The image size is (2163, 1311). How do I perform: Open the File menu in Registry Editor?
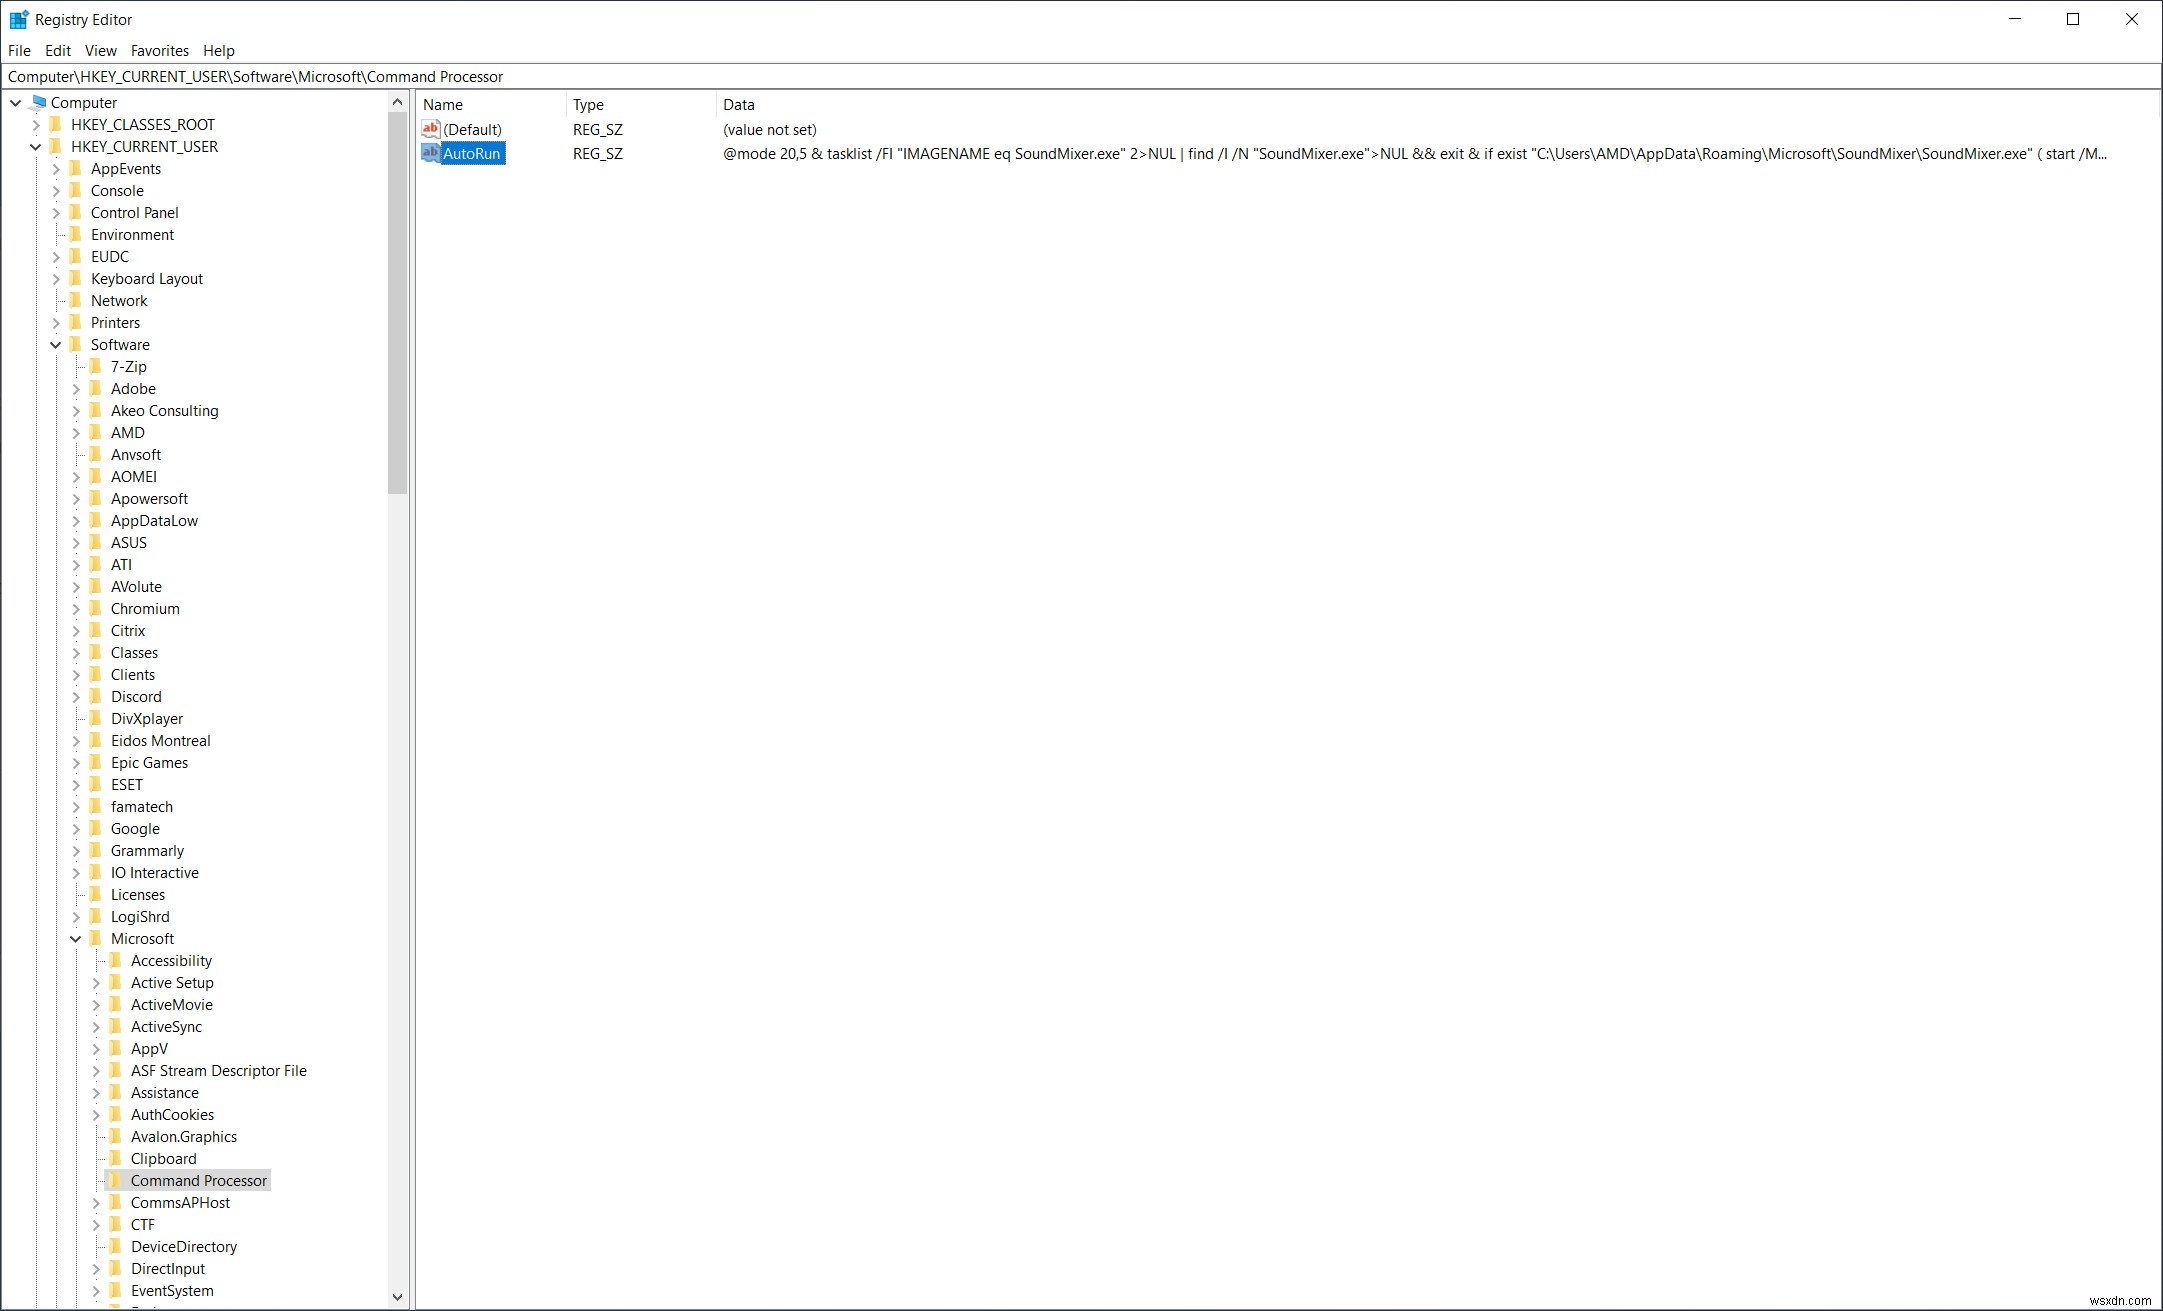point(19,49)
